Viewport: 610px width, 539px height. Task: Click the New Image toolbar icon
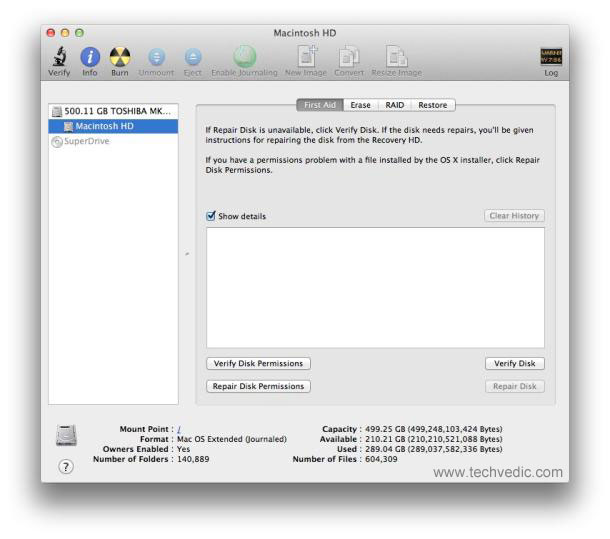pyautogui.click(x=307, y=56)
